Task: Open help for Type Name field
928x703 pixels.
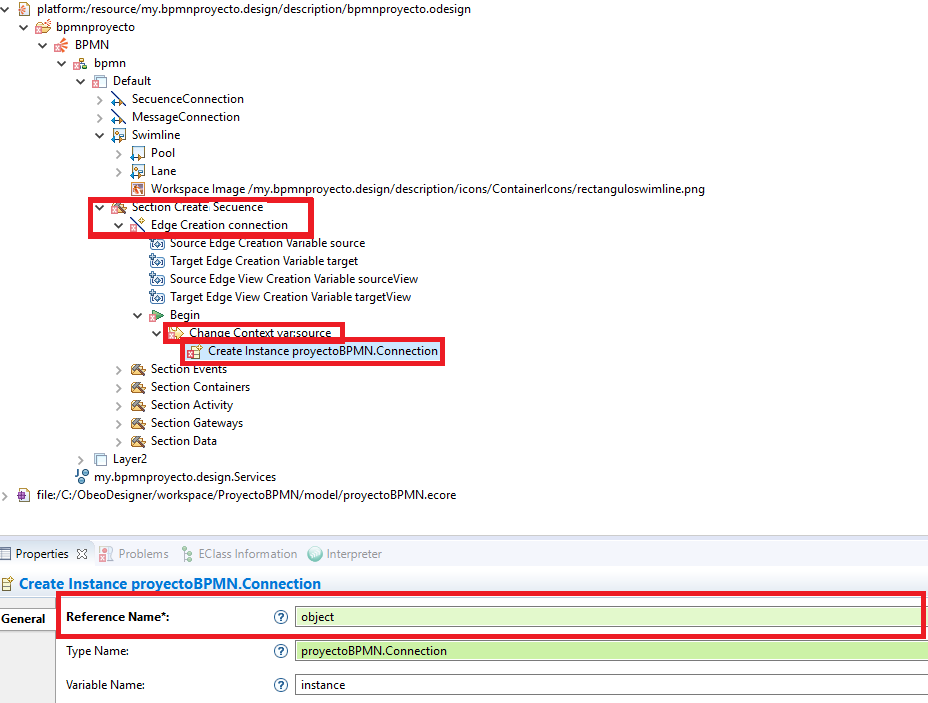Action: coord(281,651)
